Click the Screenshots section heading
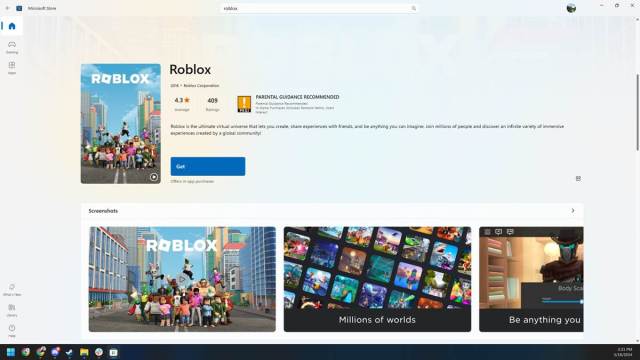 coord(103,211)
